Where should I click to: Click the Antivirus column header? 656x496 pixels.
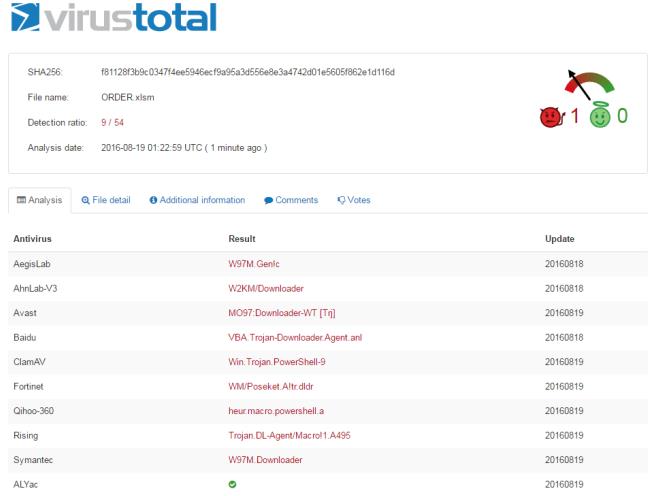coord(32,239)
